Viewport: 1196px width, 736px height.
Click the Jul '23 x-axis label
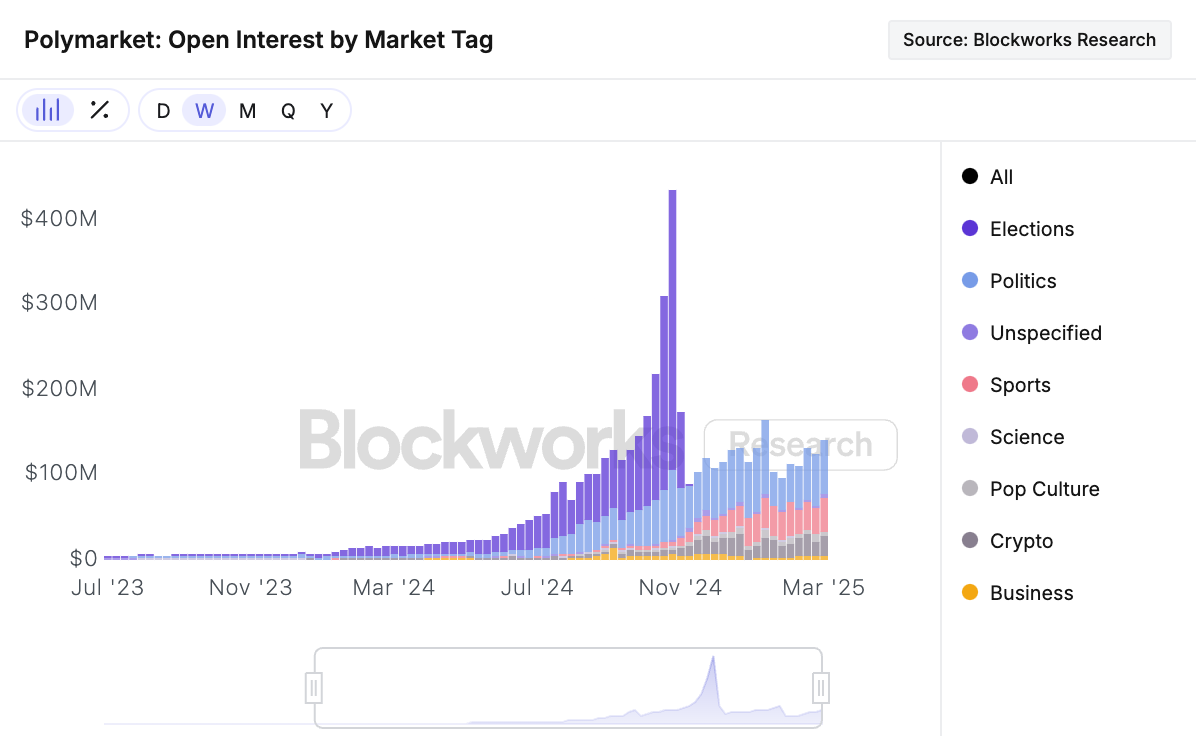(x=108, y=587)
